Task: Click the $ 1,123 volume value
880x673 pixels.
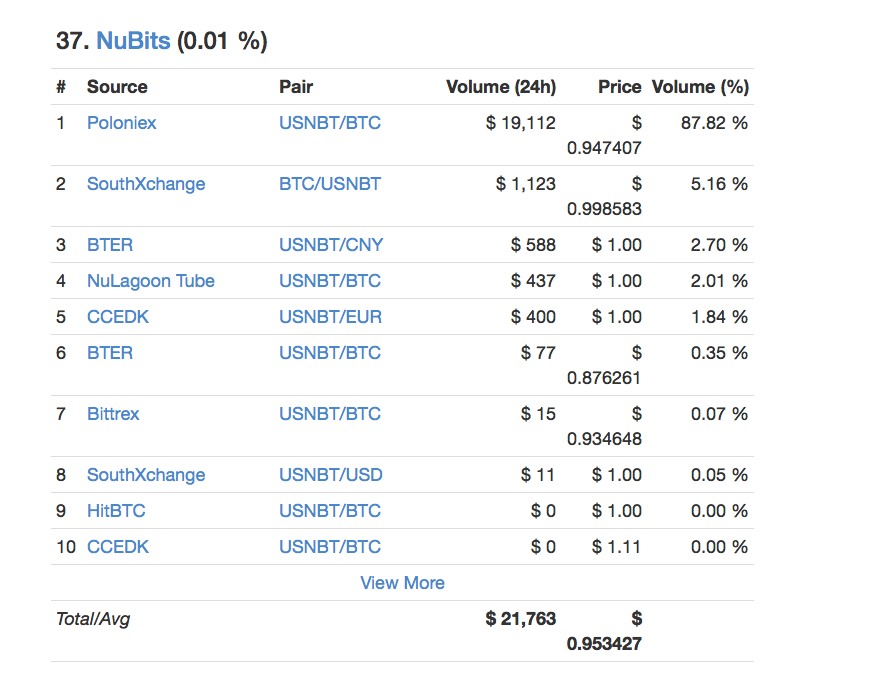Action: [x=526, y=184]
